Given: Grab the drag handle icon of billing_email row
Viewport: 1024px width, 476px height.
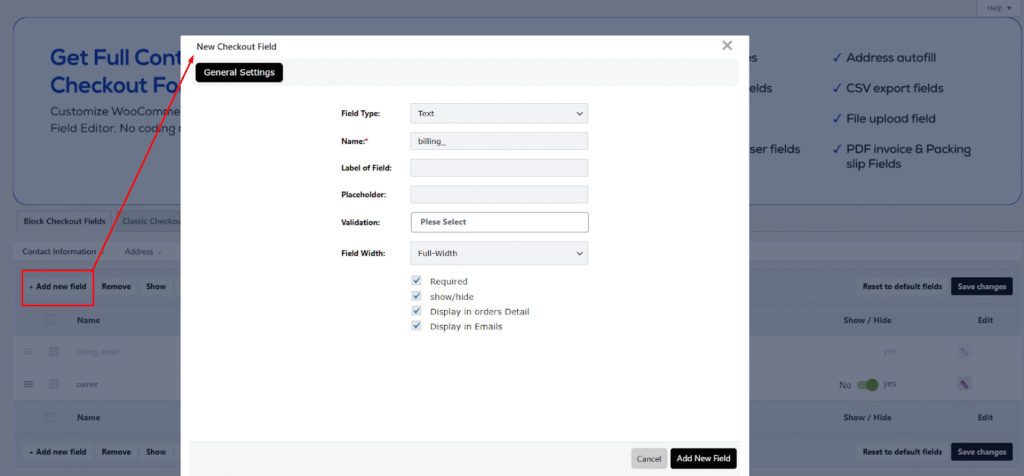Looking at the screenshot, I should [28, 352].
